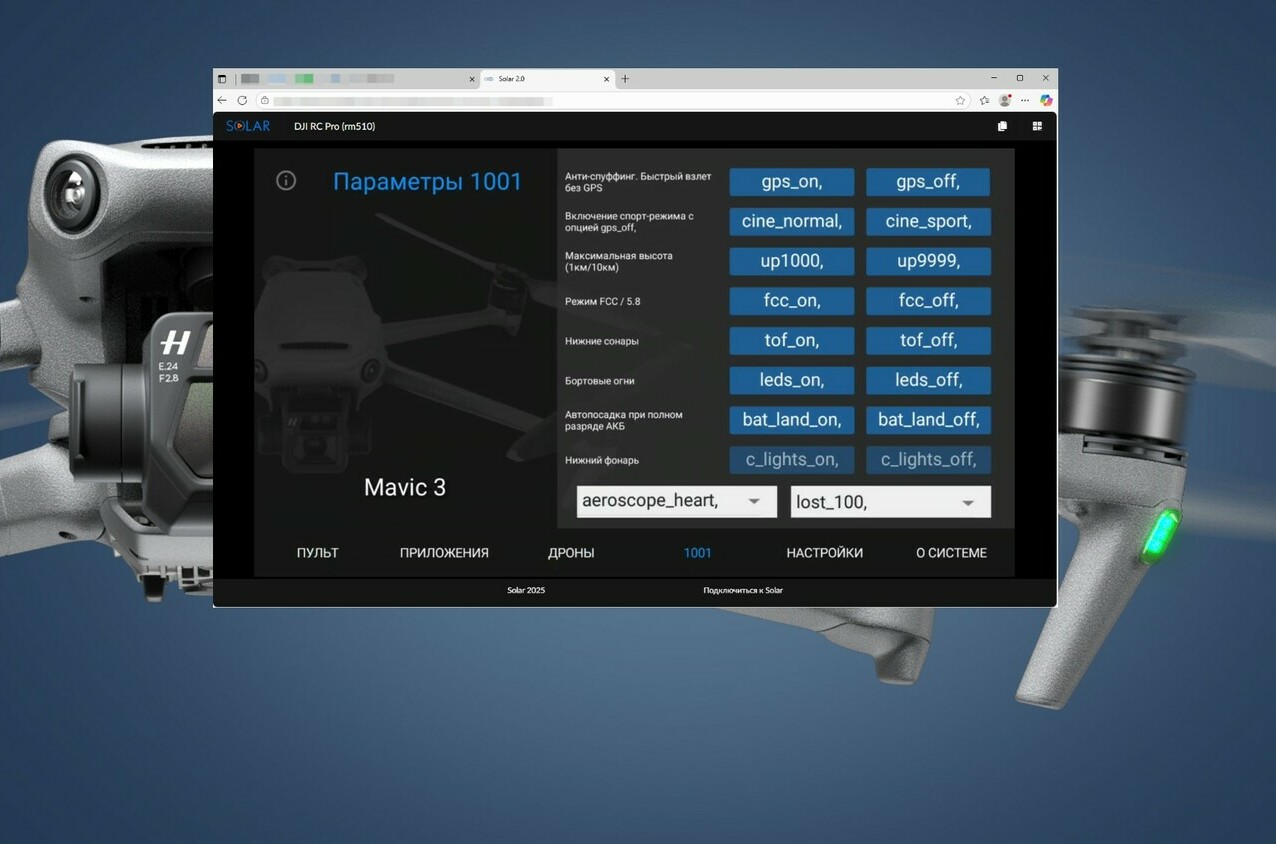Enable gps_on anti-spoofing option
The height and width of the screenshot is (844, 1276).
point(791,182)
